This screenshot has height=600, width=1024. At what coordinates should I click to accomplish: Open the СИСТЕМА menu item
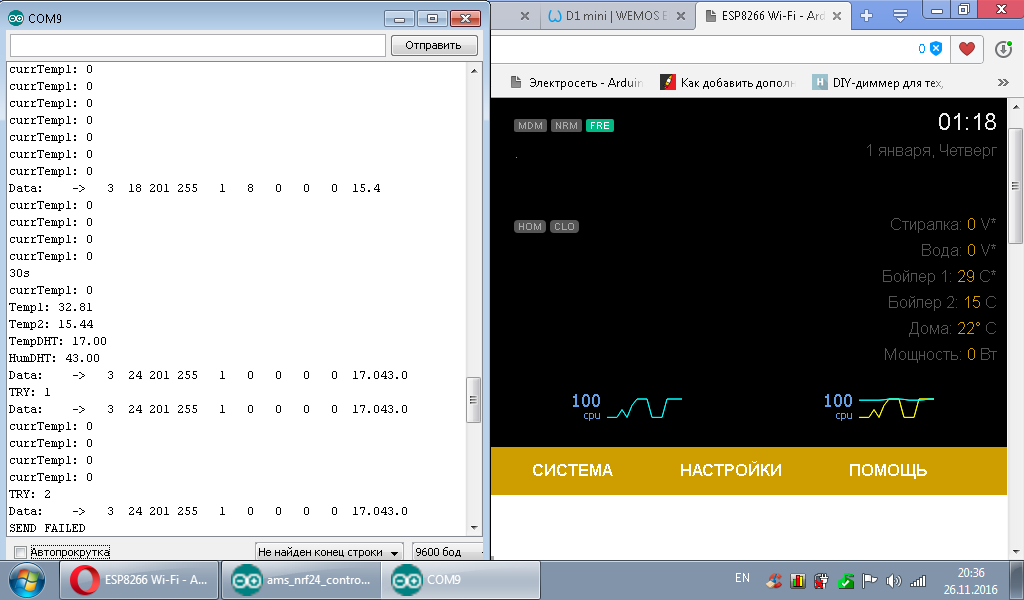tap(572, 471)
